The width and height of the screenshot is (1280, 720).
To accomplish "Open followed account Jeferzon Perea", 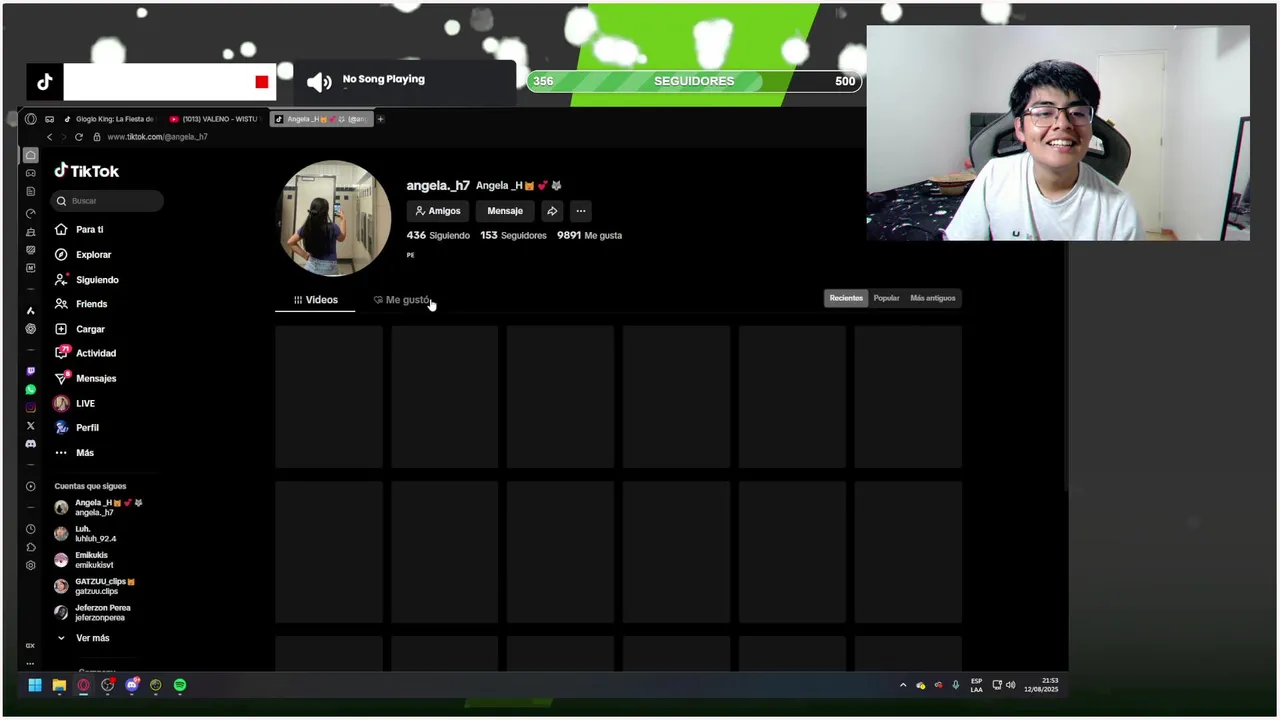I will [x=93, y=612].
